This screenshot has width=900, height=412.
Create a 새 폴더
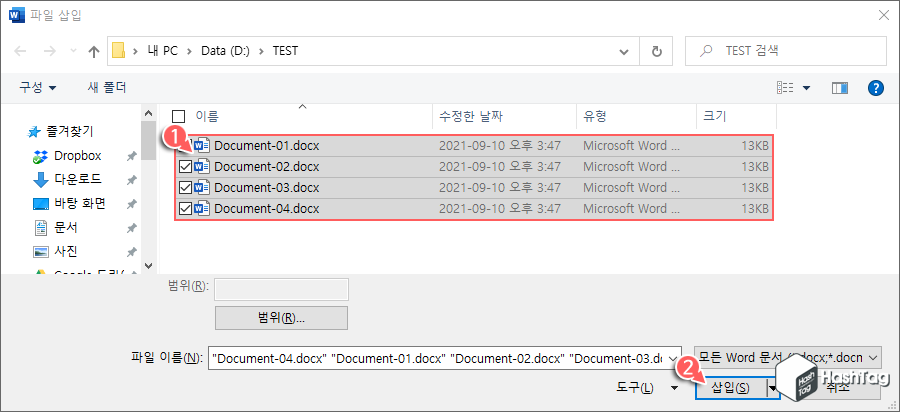pyautogui.click(x=107, y=88)
